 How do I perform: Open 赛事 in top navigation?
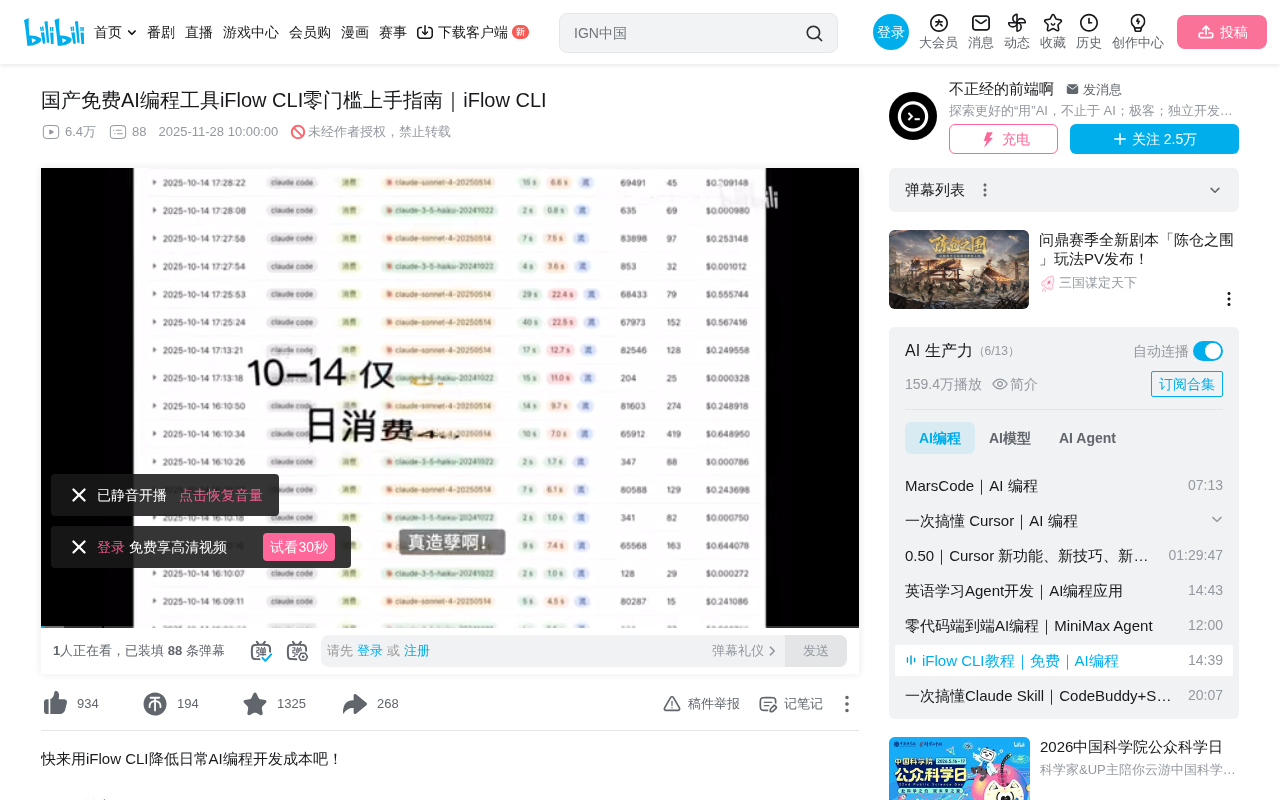click(x=393, y=32)
